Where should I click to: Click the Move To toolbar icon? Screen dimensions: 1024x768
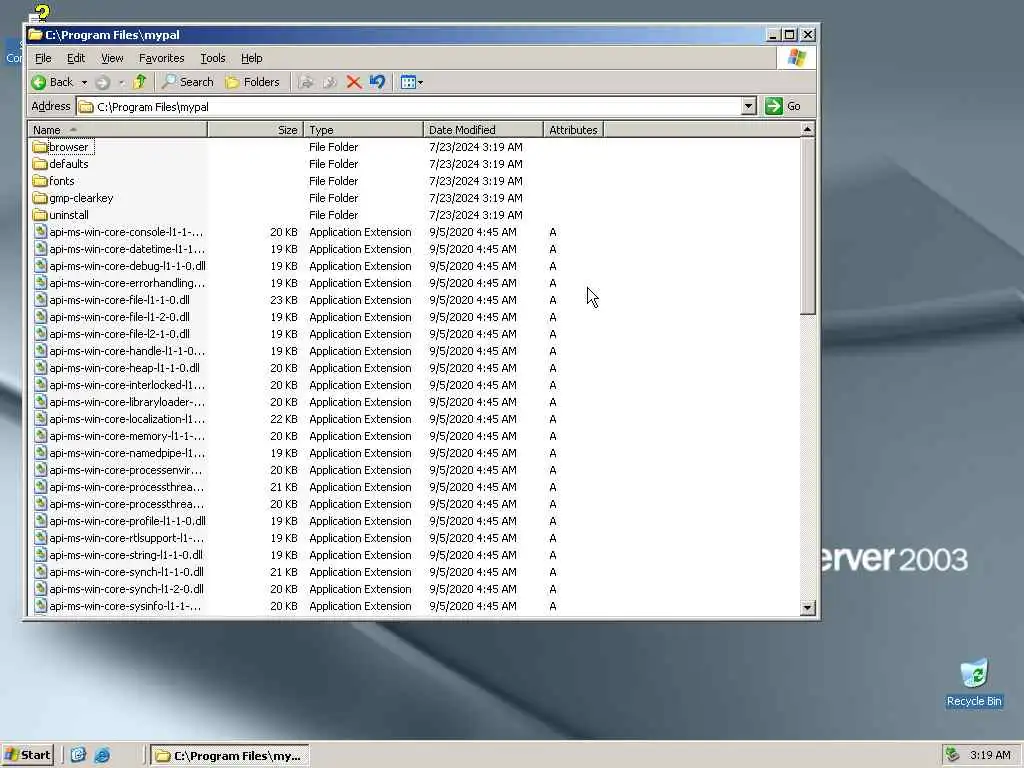[306, 82]
